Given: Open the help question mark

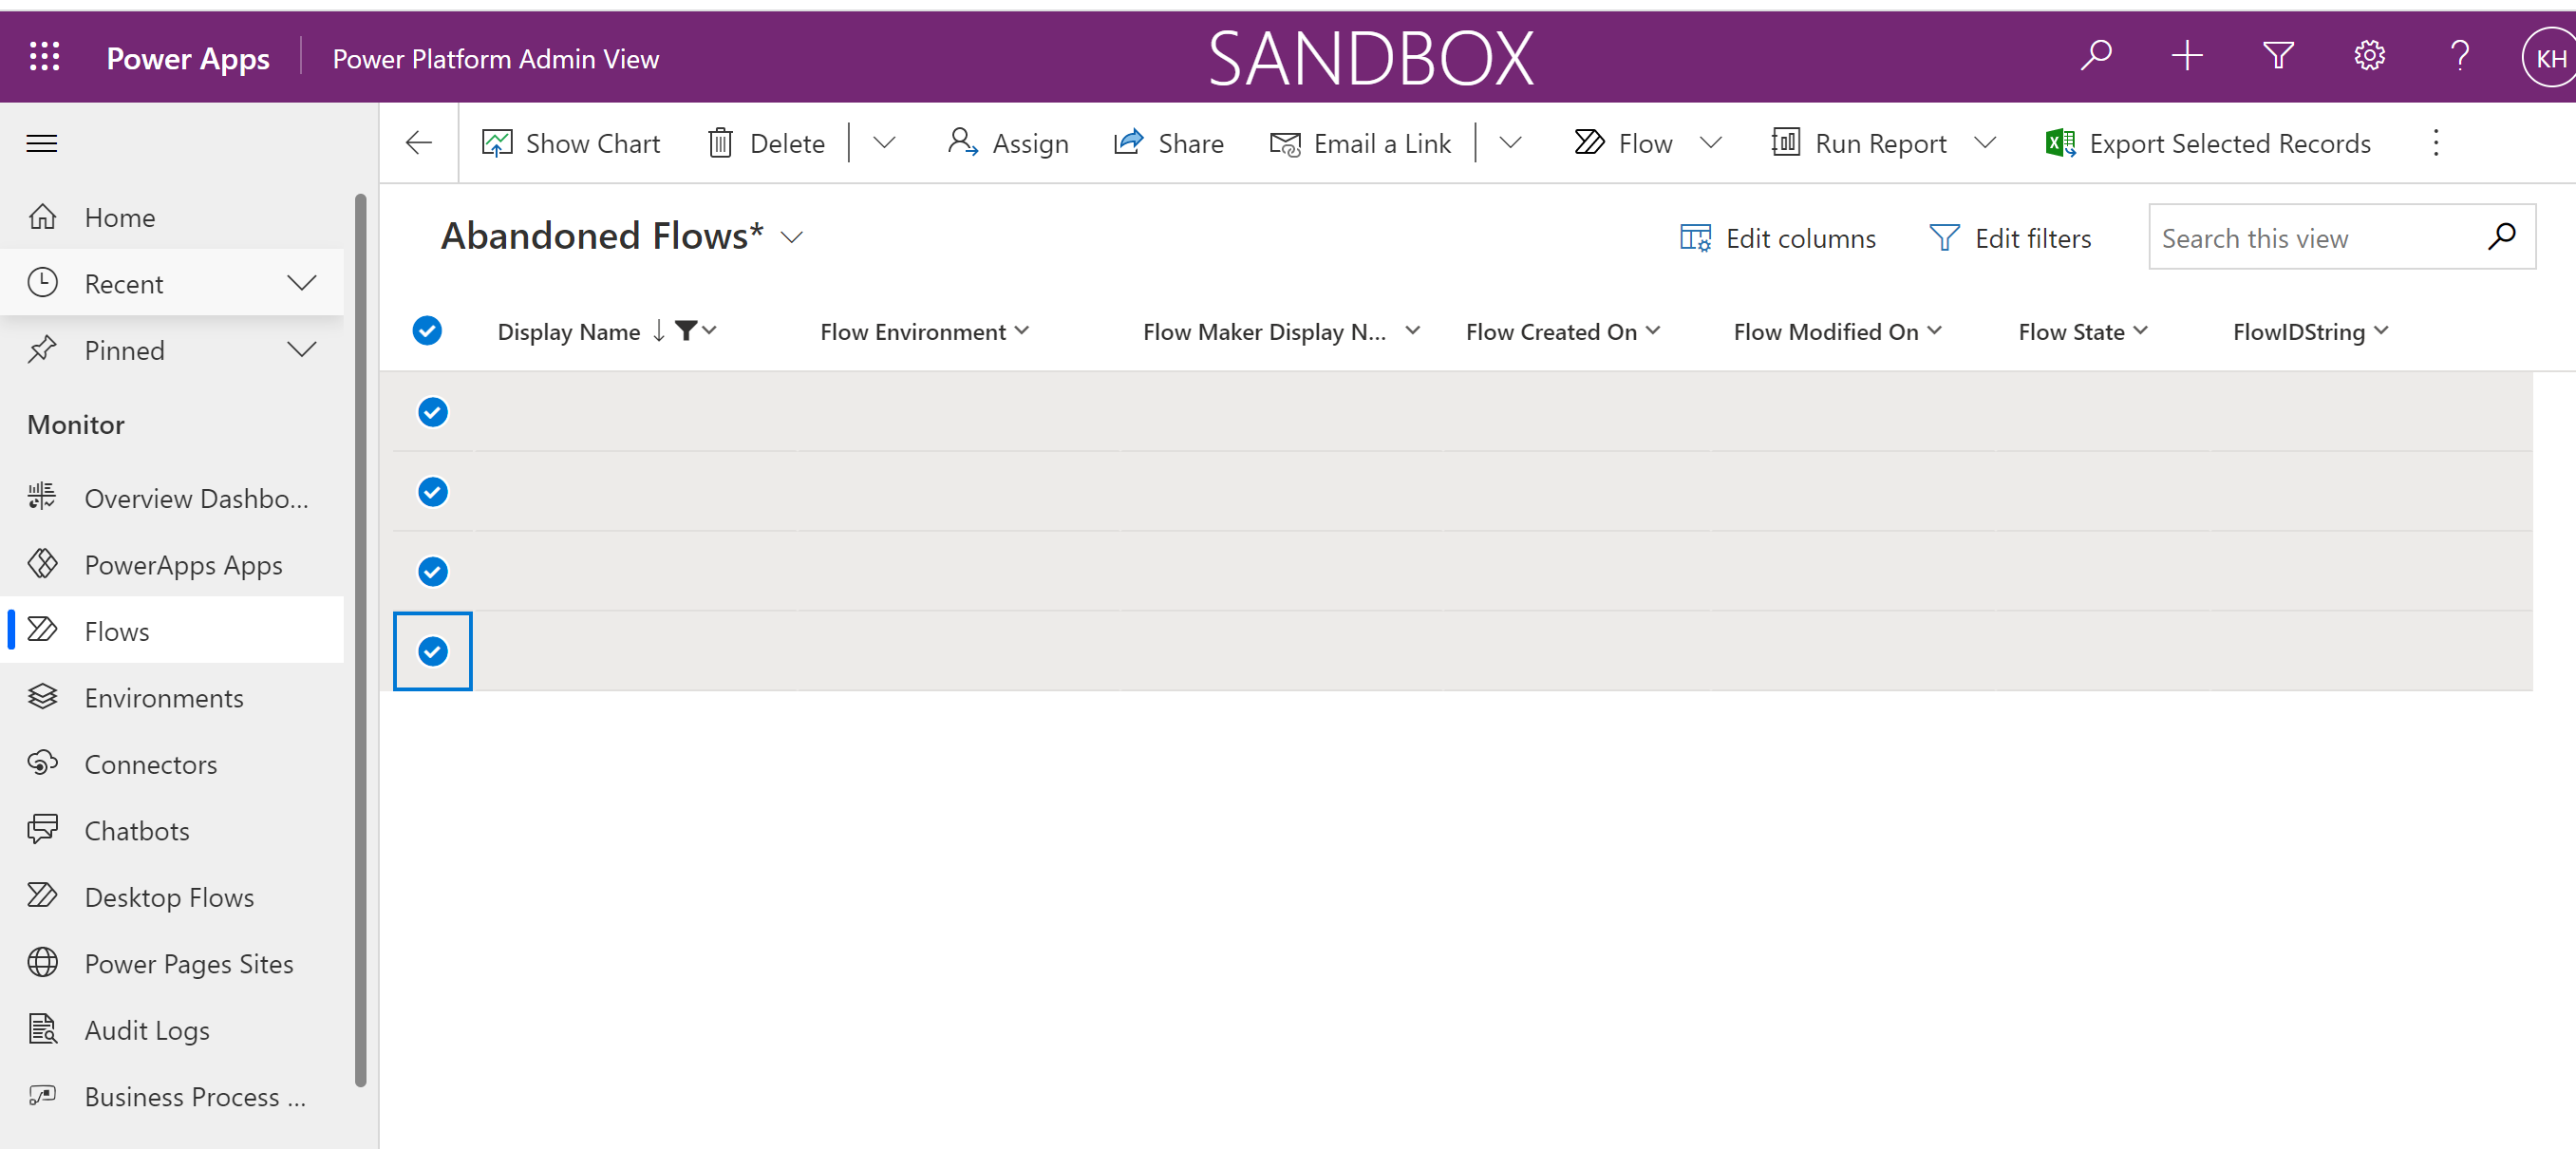Looking at the screenshot, I should 2460,56.
